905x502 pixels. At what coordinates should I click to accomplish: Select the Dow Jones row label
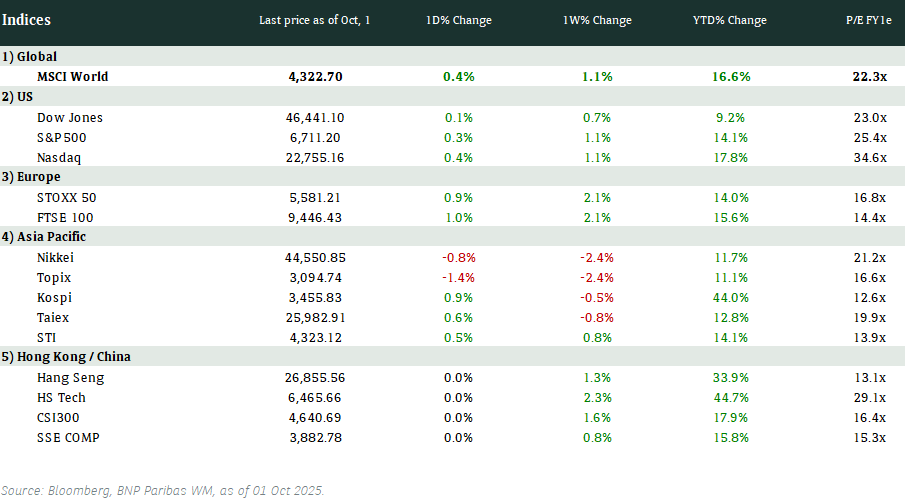point(70,117)
